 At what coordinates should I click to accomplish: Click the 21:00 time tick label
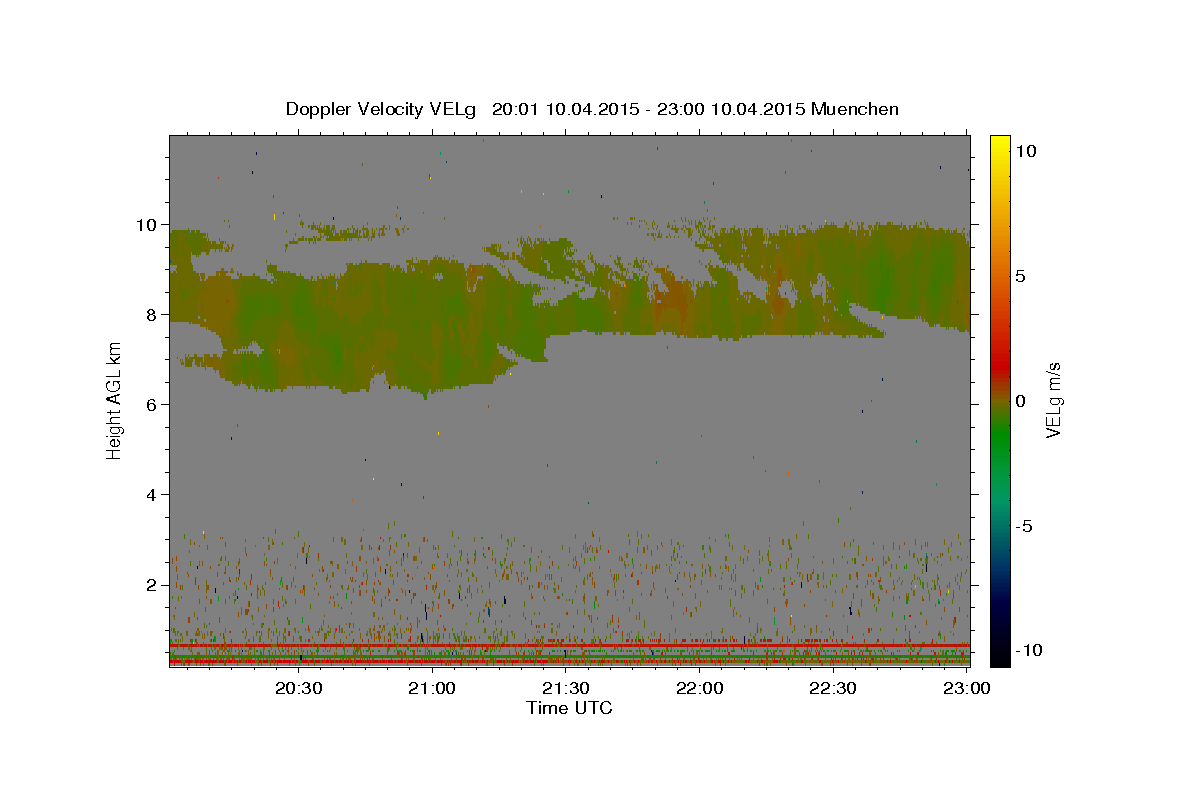(432, 689)
